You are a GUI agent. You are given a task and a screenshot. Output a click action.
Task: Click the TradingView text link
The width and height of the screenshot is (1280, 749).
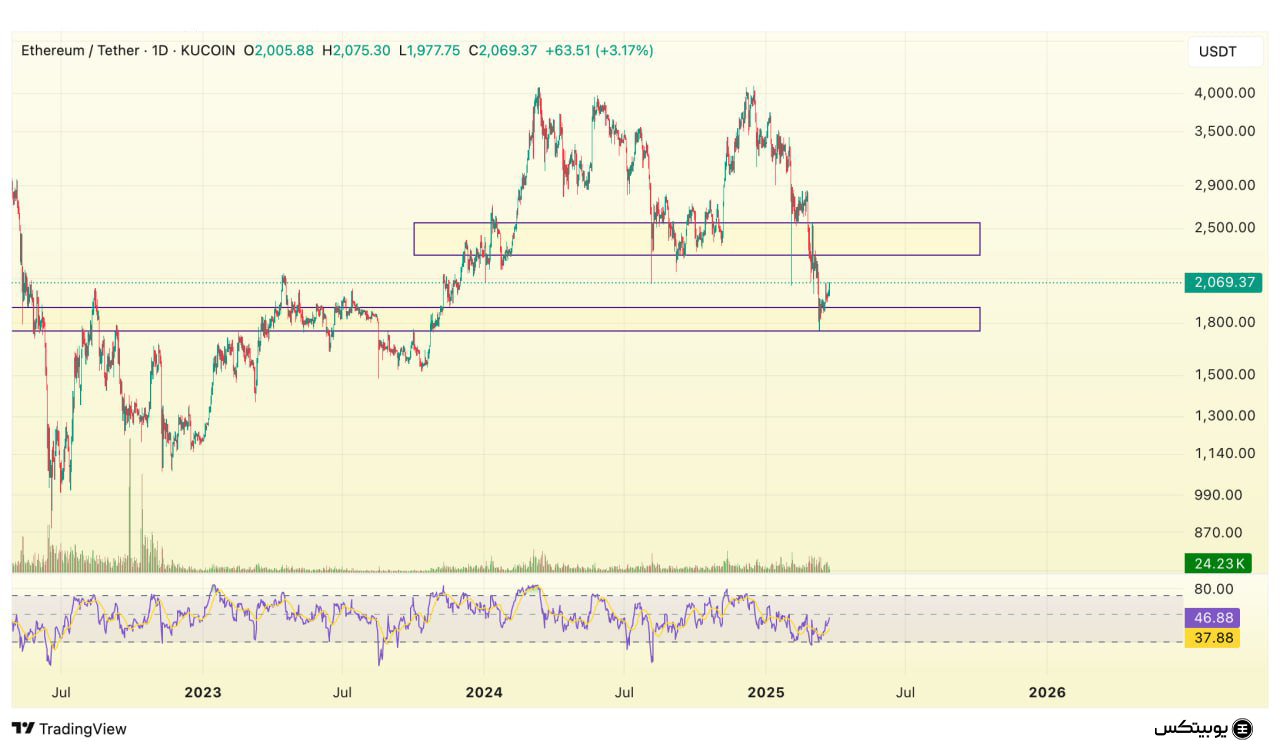pyautogui.click(x=83, y=729)
